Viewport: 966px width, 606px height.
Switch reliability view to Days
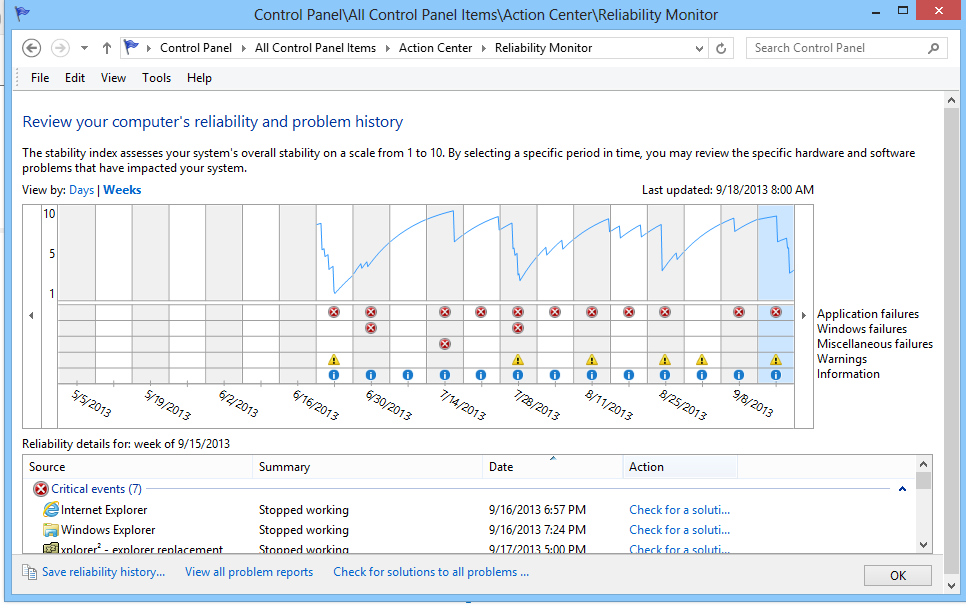tap(81, 189)
